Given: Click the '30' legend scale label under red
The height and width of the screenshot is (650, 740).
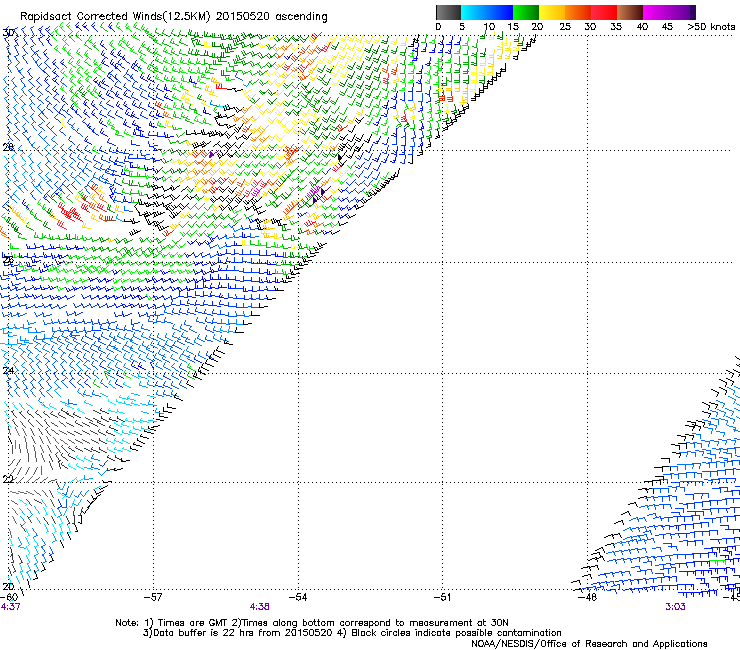Looking at the screenshot, I should click(x=590, y=27).
